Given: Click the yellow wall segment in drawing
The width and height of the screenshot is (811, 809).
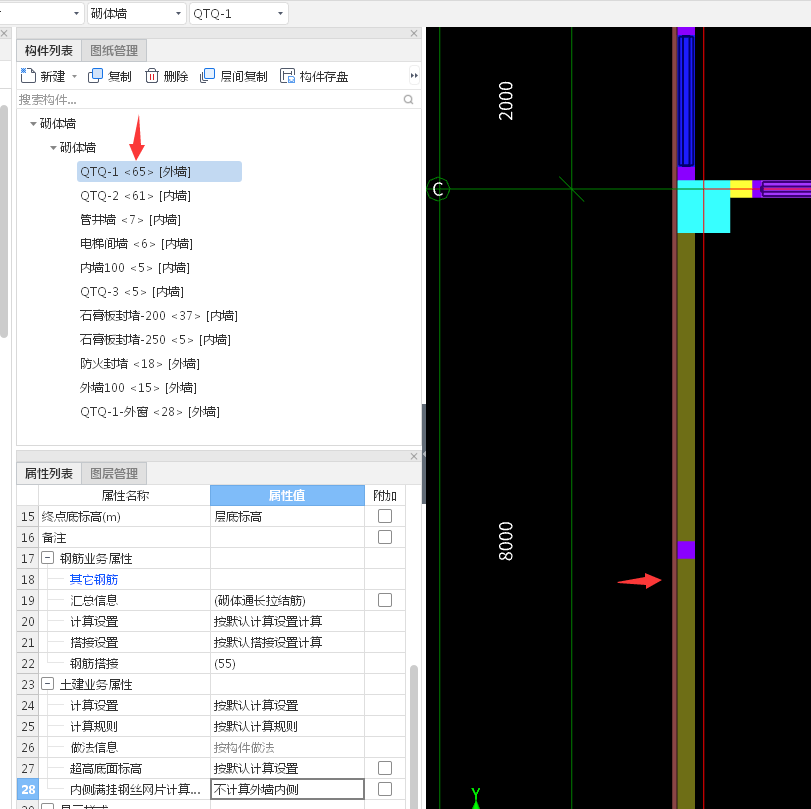Looking at the screenshot, I should (x=741, y=189).
